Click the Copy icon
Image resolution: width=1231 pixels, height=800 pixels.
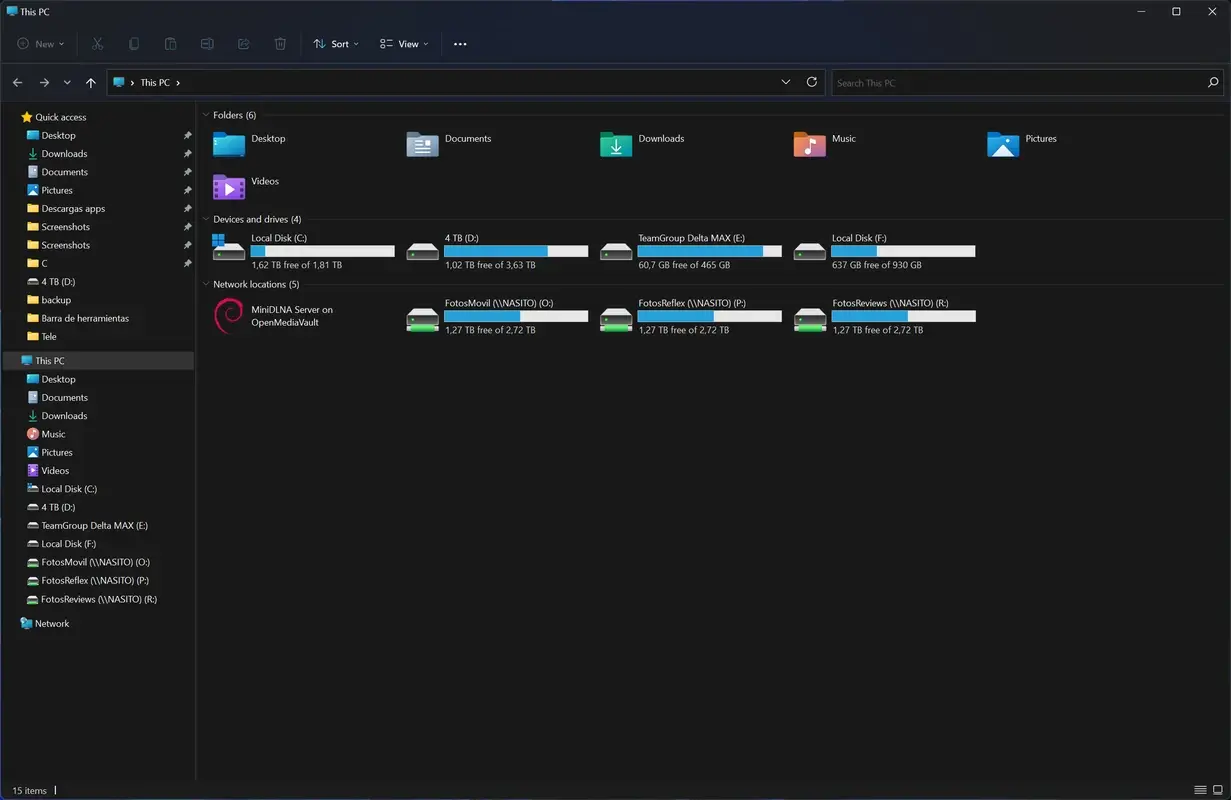click(133, 43)
